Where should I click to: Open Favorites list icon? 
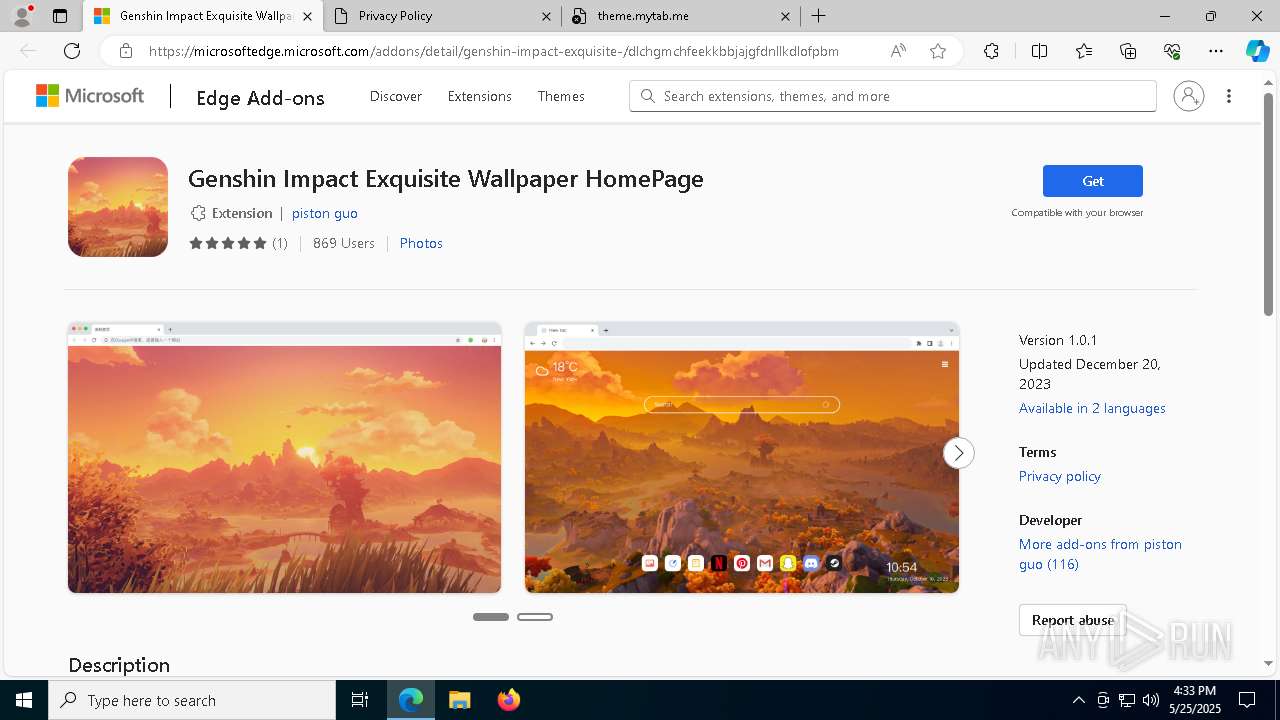click(1084, 51)
